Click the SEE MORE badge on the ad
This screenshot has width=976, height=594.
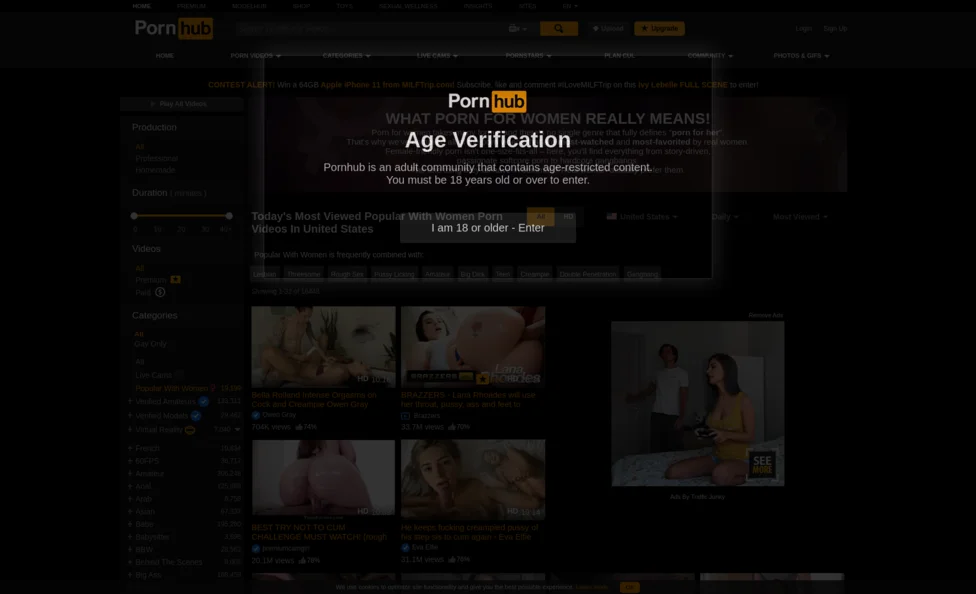[x=762, y=464]
